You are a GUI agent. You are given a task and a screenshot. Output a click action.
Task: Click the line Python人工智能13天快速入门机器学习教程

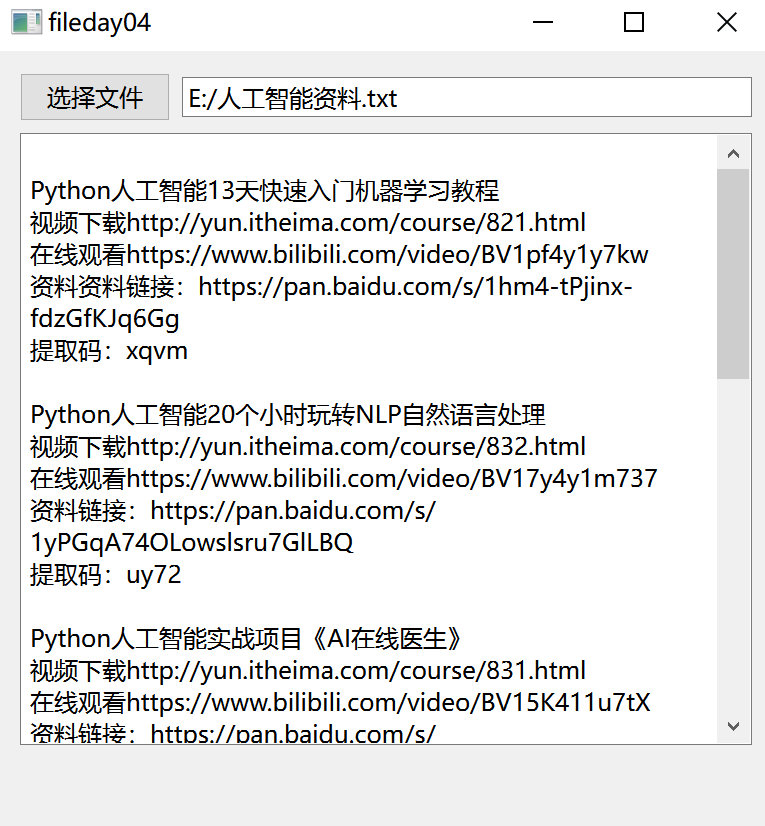tap(264, 191)
